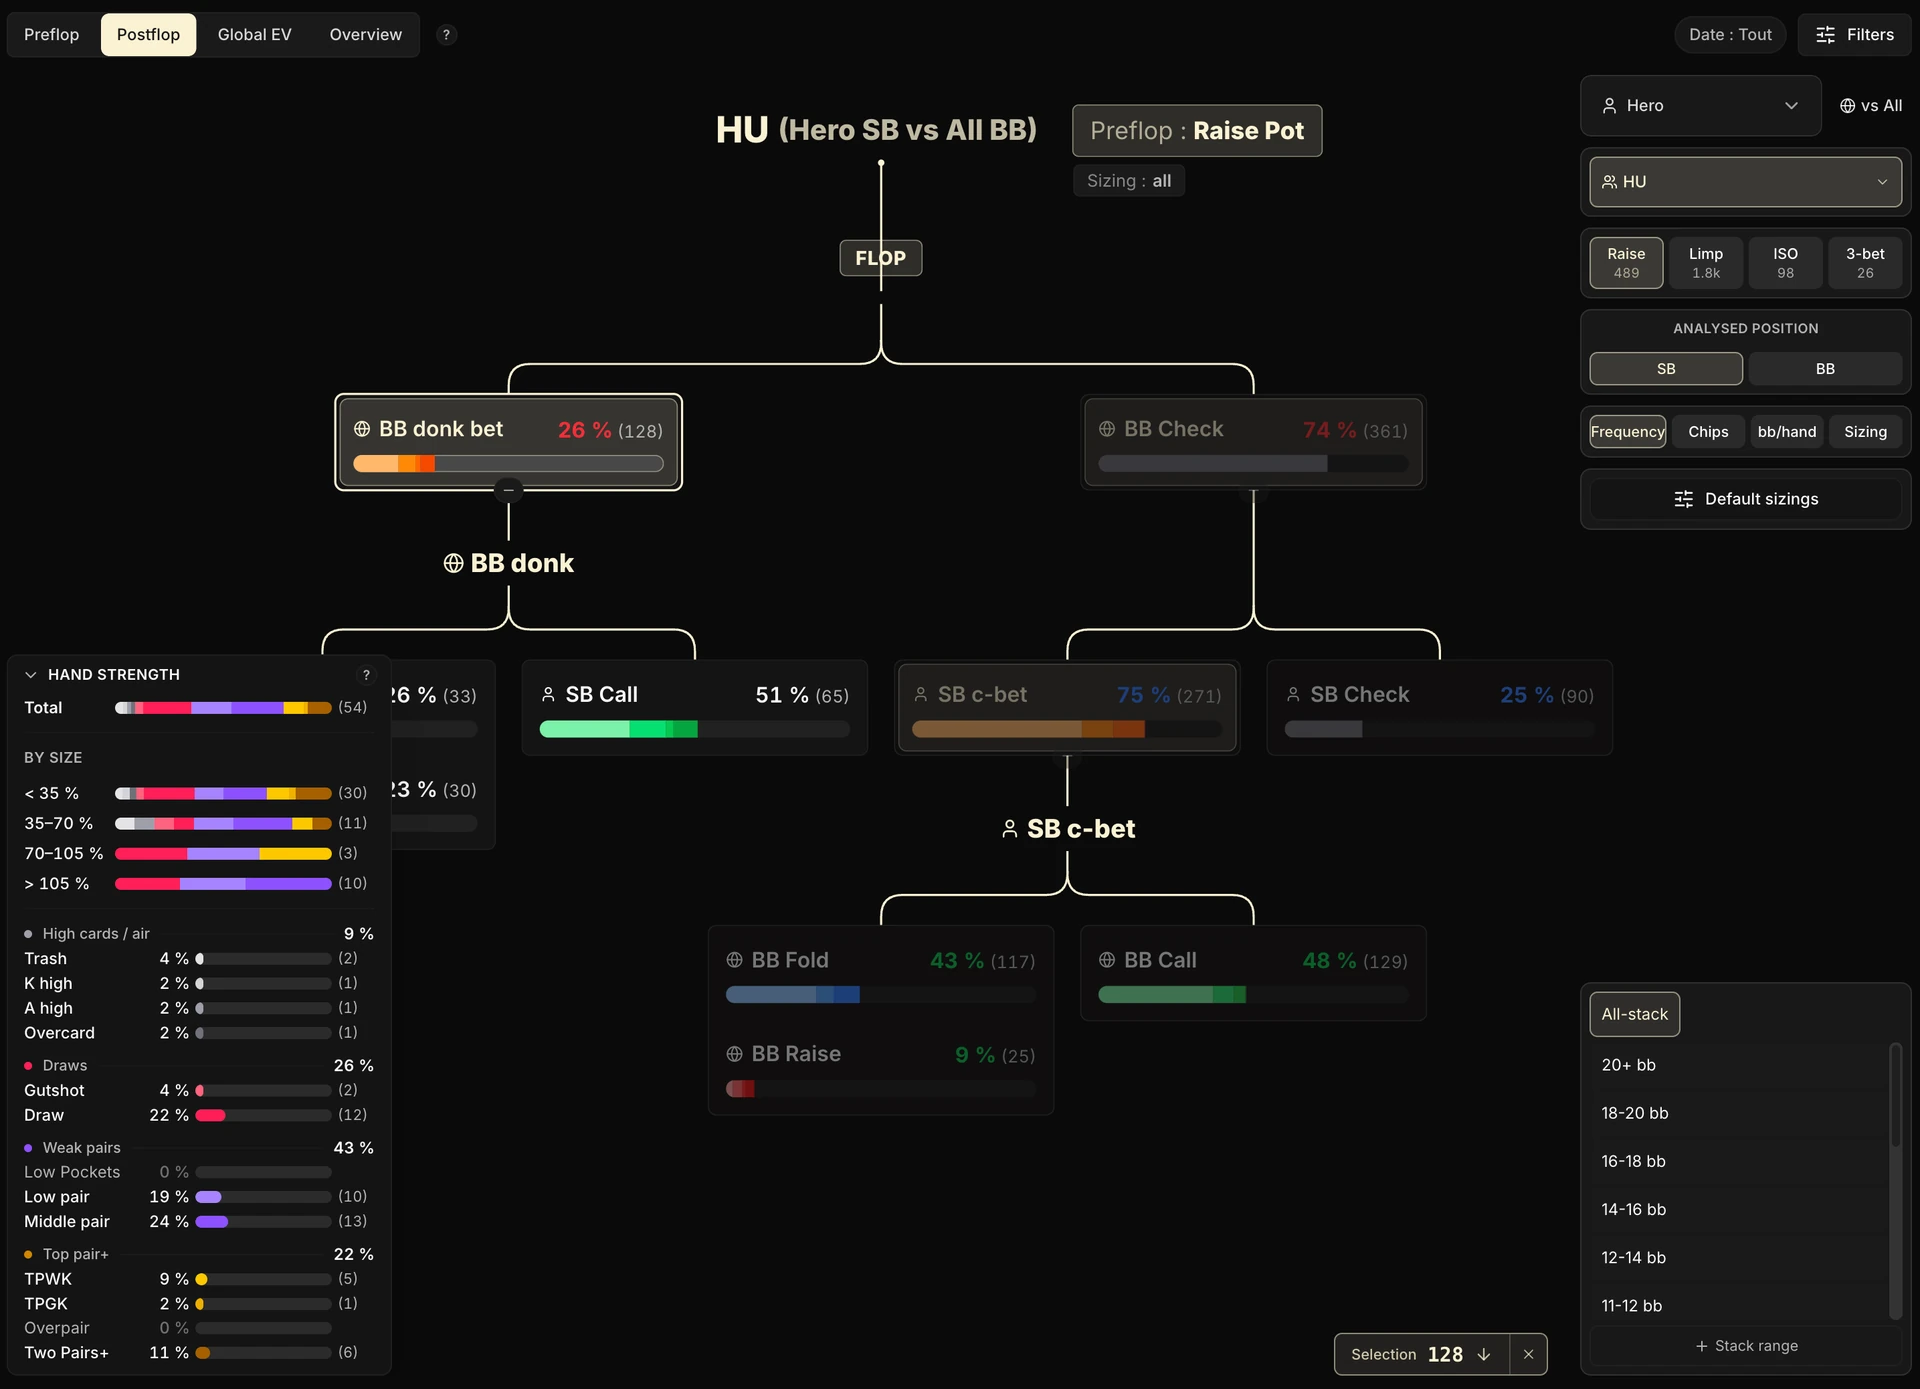Select the Postflop tab
The width and height of the screenshot is (1920, 1389).
(148, 35)
